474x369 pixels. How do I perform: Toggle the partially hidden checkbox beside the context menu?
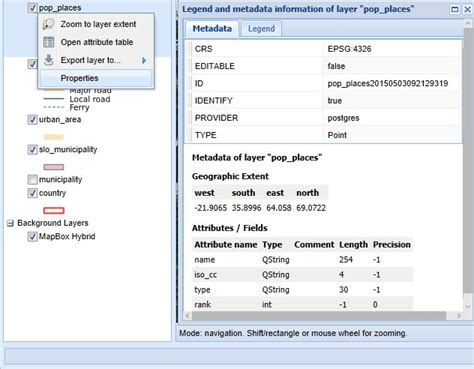tap(32, 64)
